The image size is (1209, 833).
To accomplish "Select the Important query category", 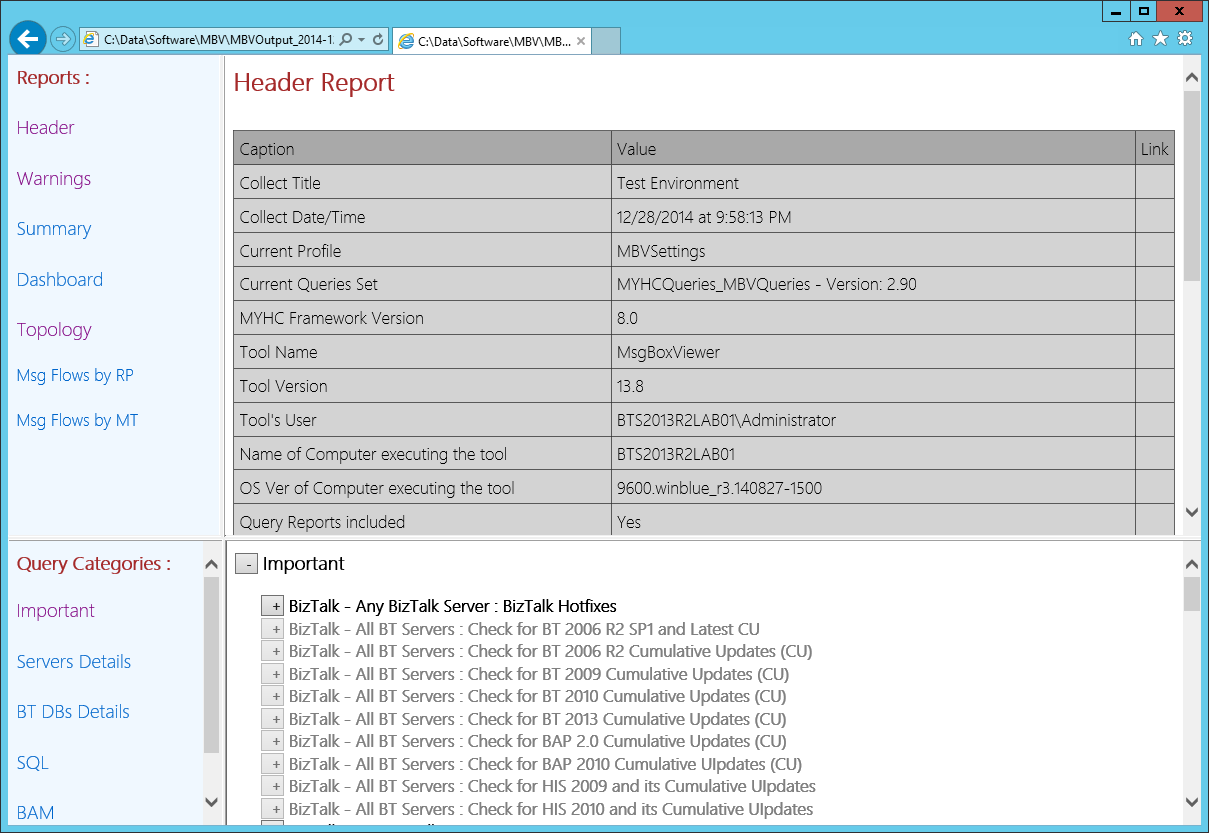I will tap(56, 611).
